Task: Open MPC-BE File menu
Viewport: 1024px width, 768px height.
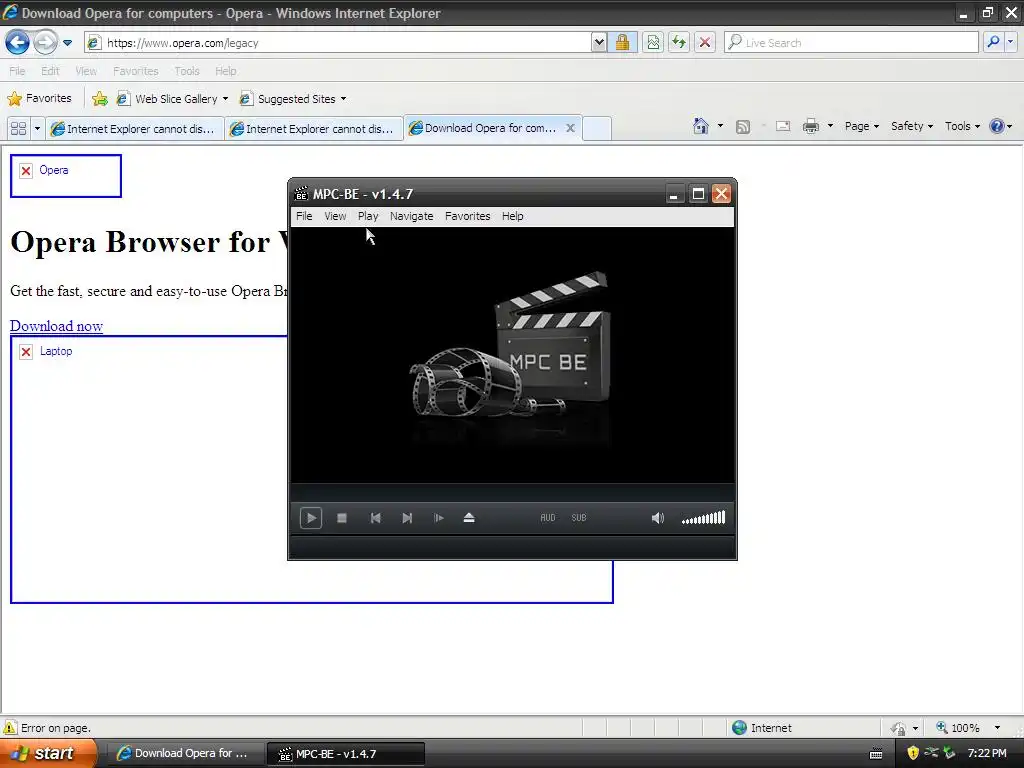Action: (304, 216)
